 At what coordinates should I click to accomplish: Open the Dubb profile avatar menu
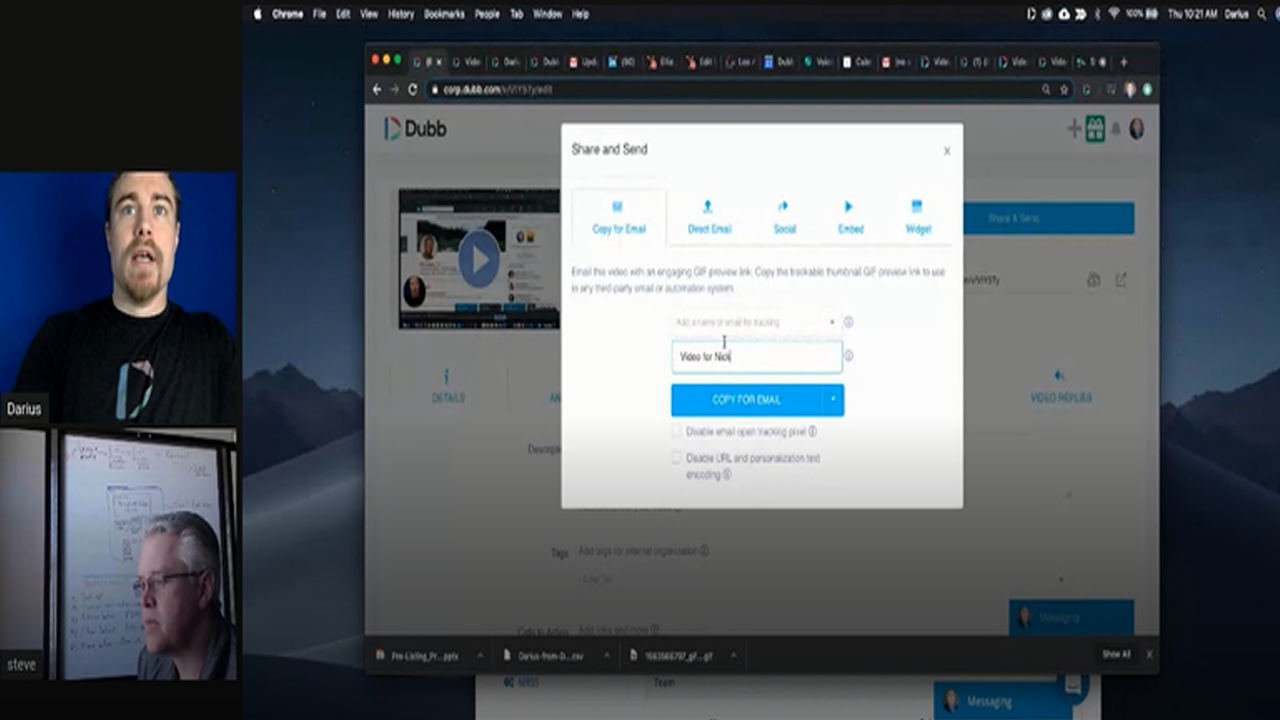pos(1137,128)
